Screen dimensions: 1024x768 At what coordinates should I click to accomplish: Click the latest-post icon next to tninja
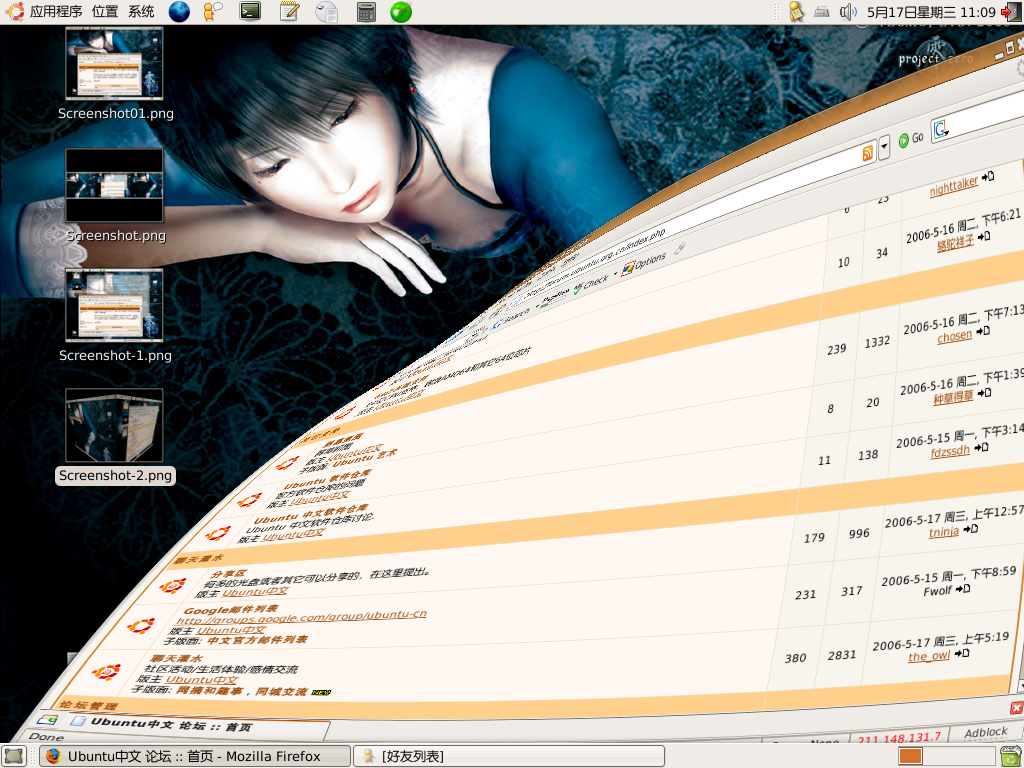click(x=970, y=529)
